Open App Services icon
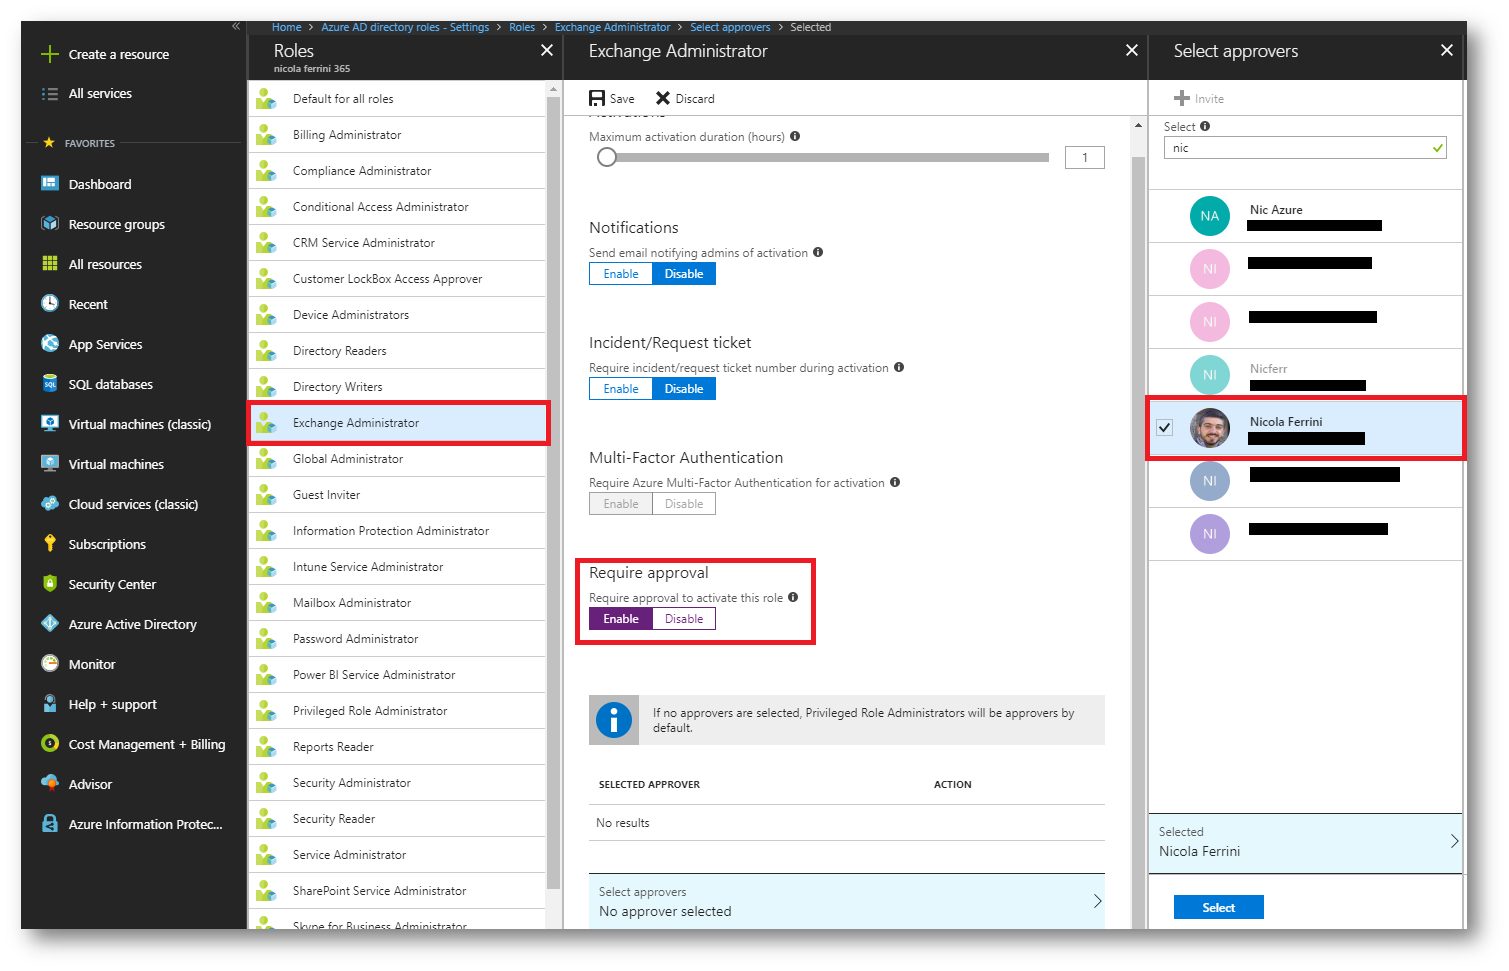Screen dimensions: 1509x971 point(49,344)
